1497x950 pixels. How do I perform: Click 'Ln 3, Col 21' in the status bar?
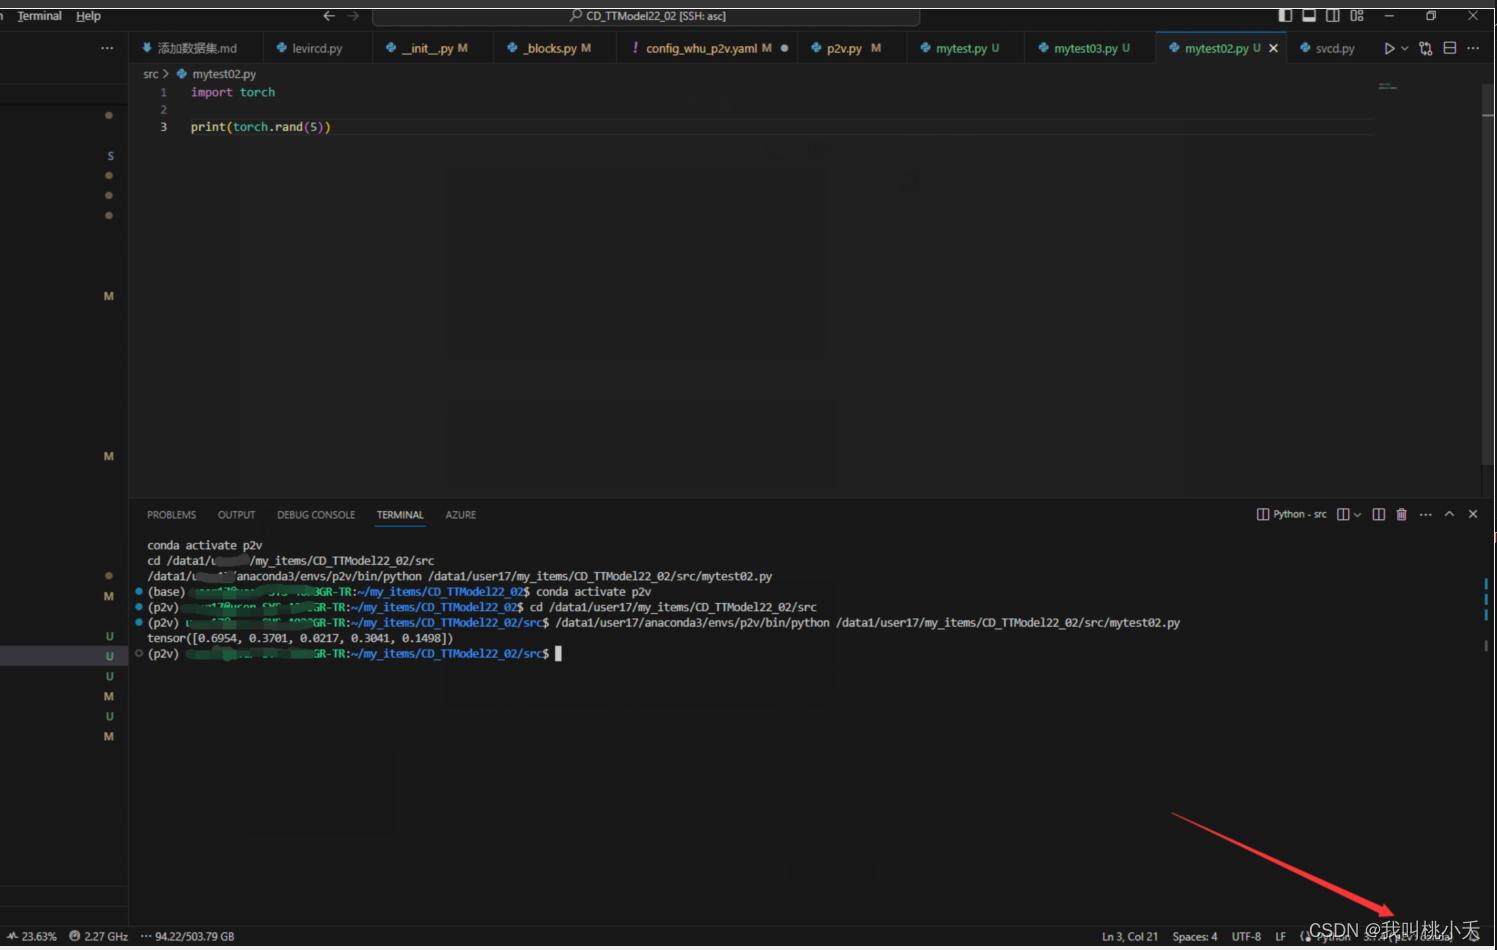[1130, 937]
